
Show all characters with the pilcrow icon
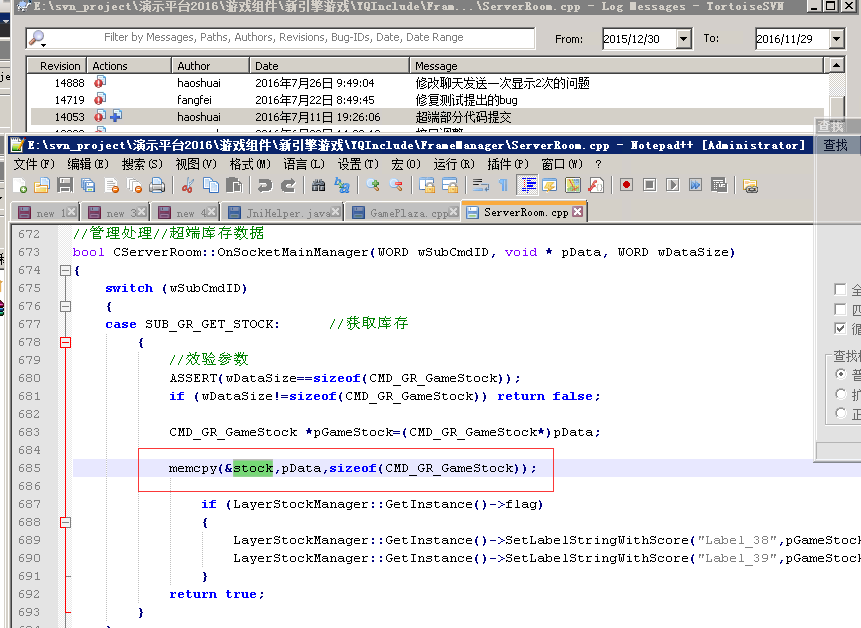(504, 186)
